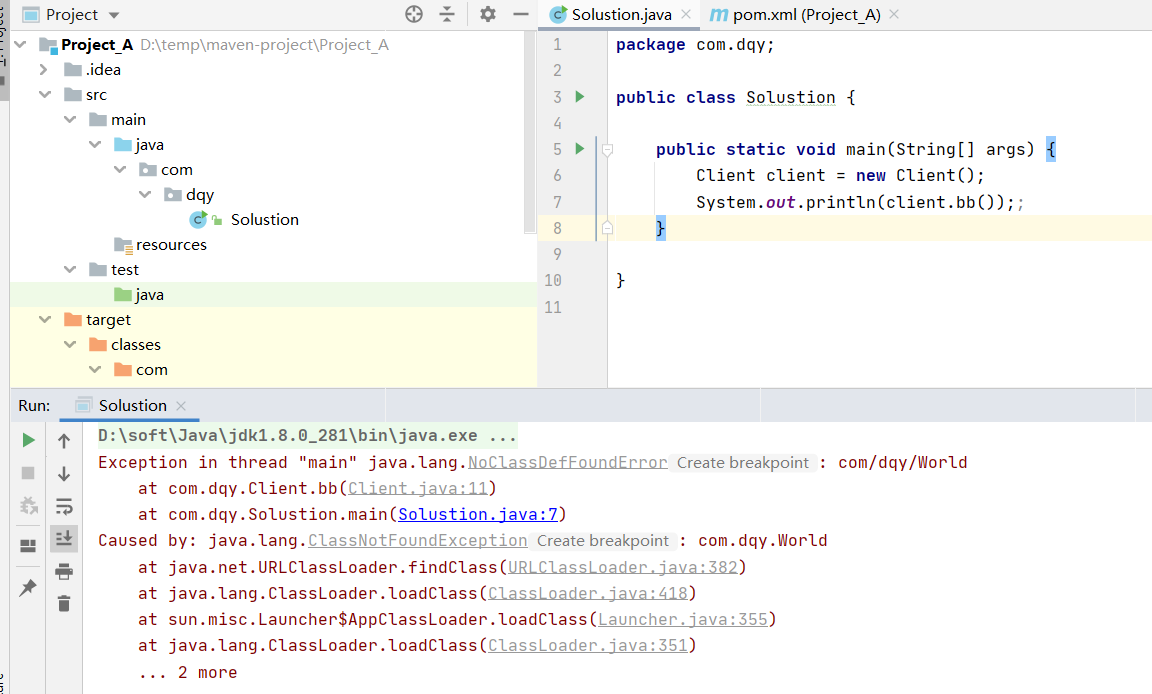Collapse the dqy package
The width and height of the screenshot is (1152, 694).
[x=145, y=195]
